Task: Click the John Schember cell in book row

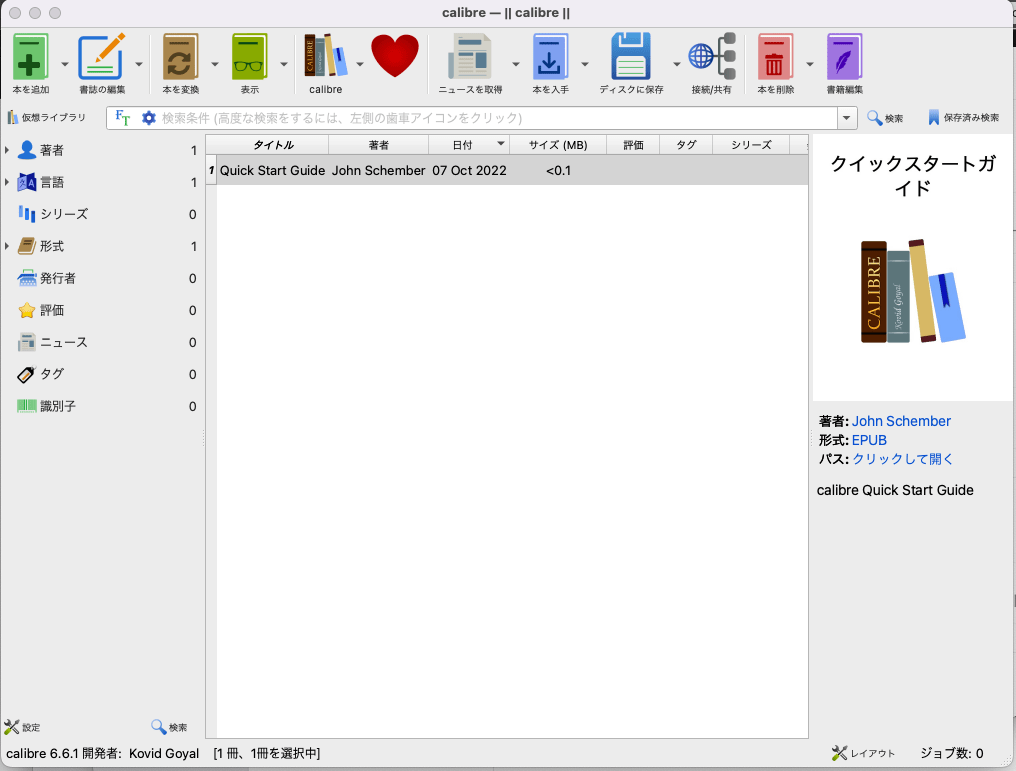Action: [x=378, y=170]
